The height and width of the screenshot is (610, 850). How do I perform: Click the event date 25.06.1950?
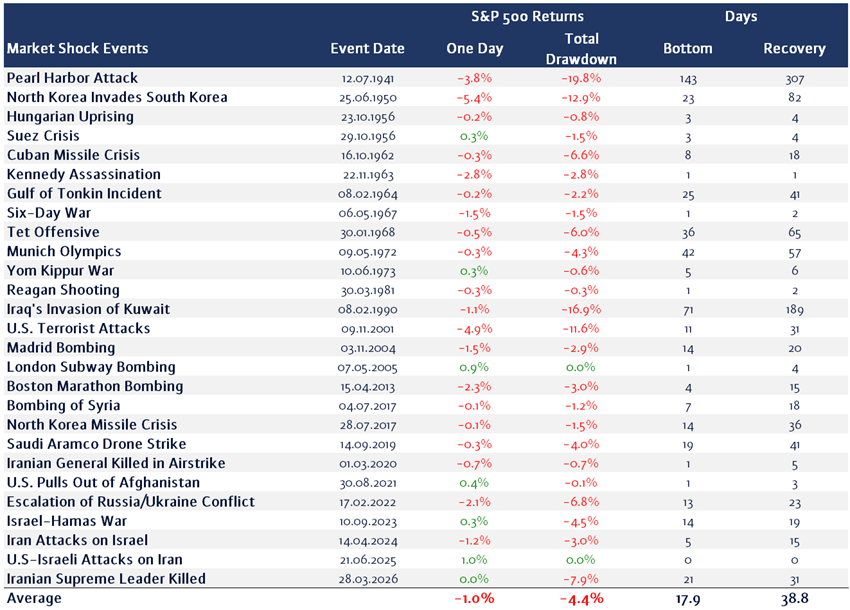tap(368, 98)
